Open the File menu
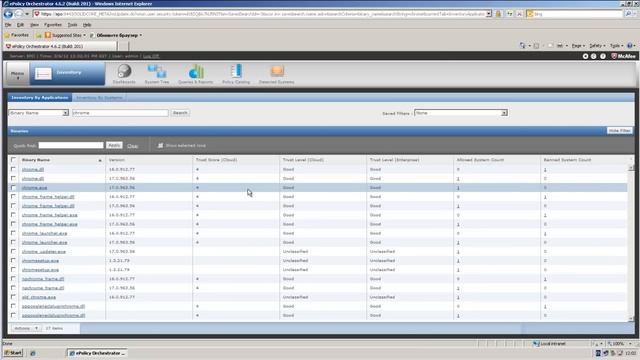The image size is (640, 360). 8,25
